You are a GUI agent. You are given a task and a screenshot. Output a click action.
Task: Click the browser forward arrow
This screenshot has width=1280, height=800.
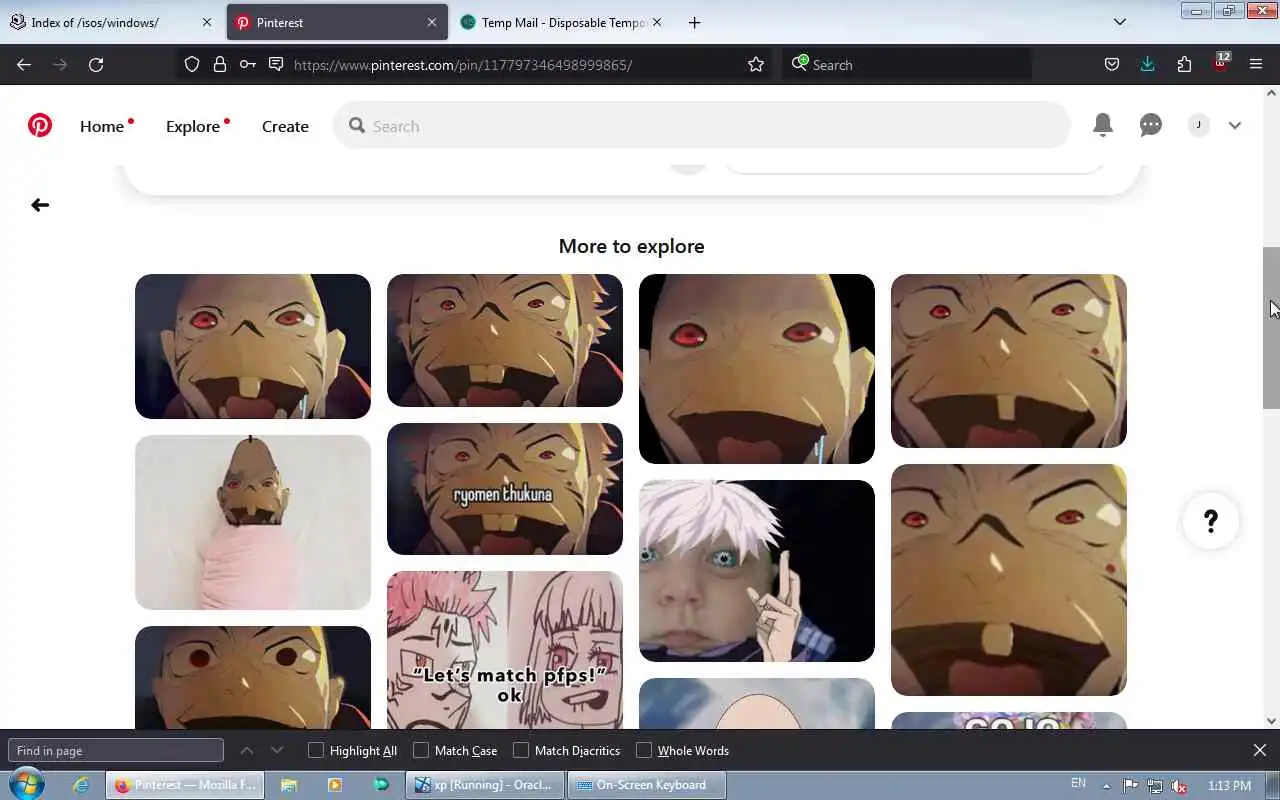pyautogui.click(x=60, y=64)
